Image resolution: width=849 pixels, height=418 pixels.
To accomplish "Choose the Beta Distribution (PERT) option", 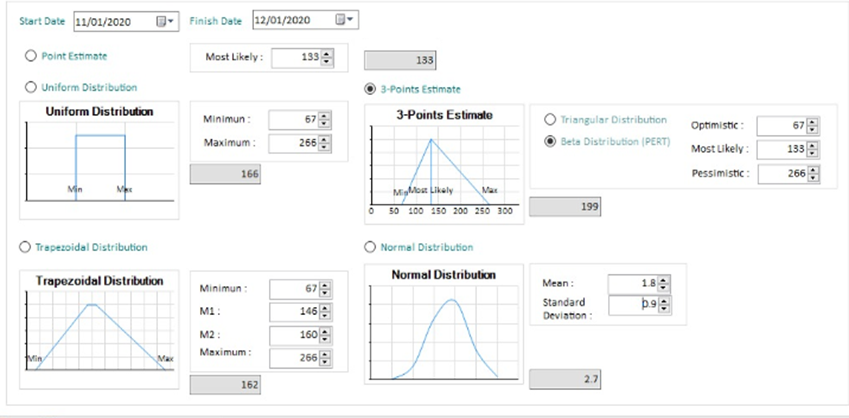I will click(550, 141).
